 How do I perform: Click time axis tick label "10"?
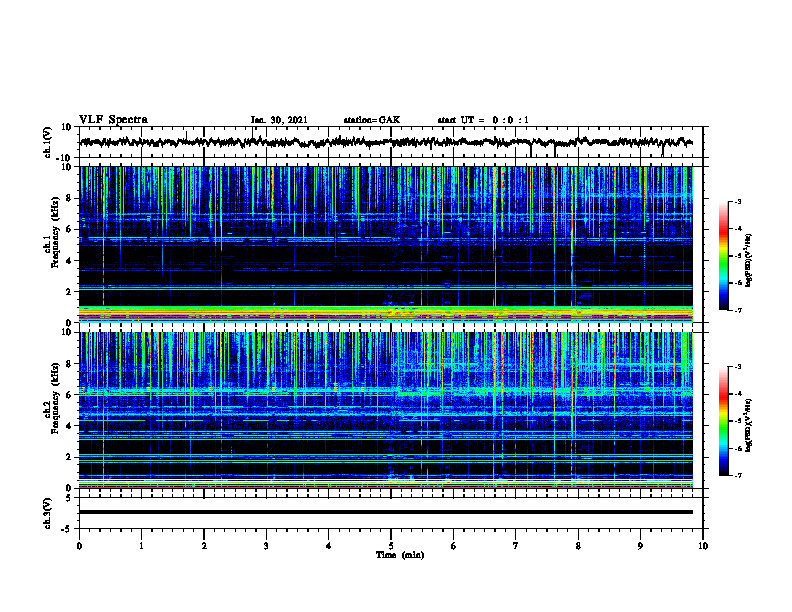[x=703, y=546]
